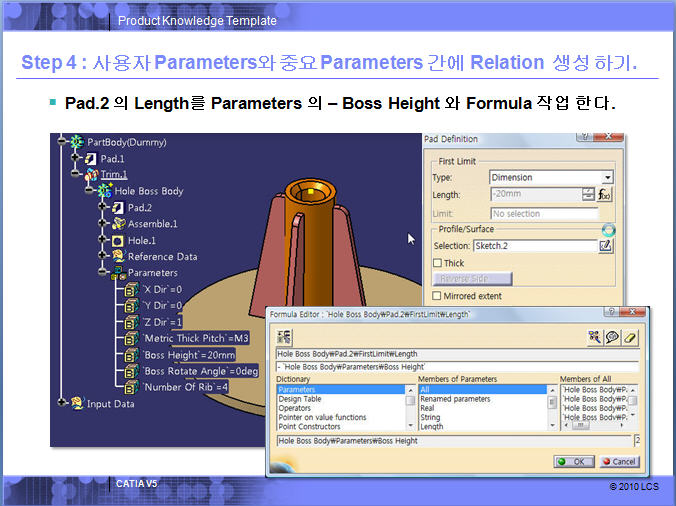Click the Hole.1 feature icon in tree
676x506 pixels.
coord(117,240)
